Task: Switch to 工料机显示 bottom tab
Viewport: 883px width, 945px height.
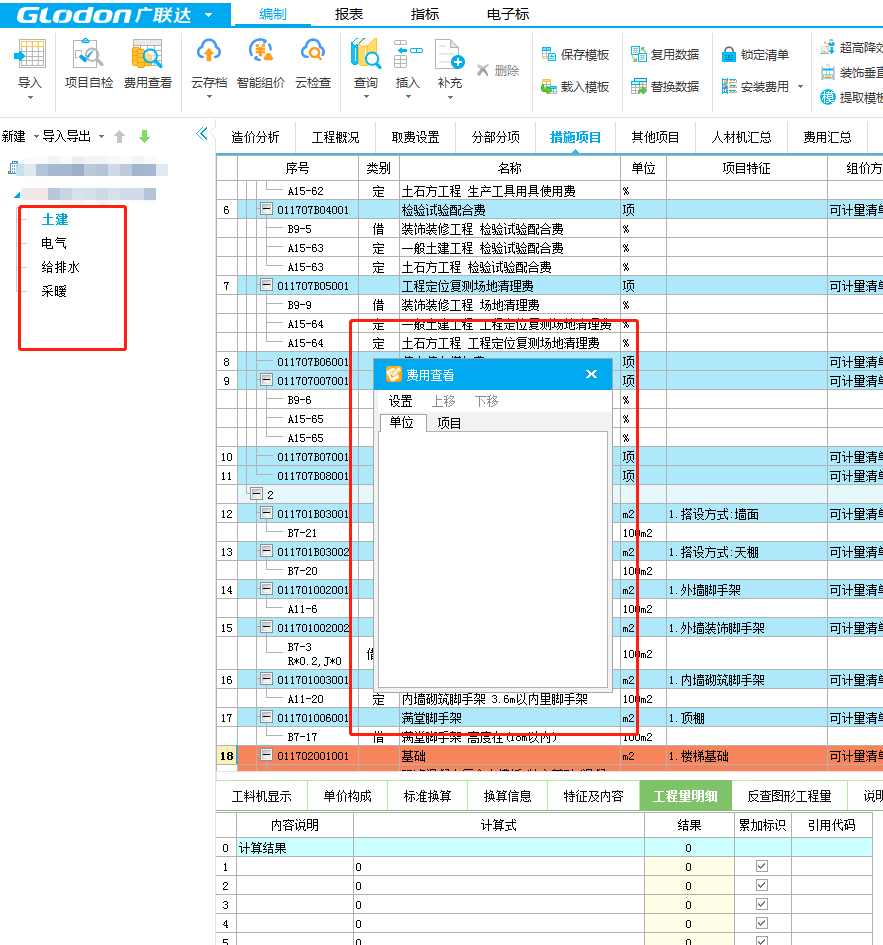Action: (x=262, y=796)
